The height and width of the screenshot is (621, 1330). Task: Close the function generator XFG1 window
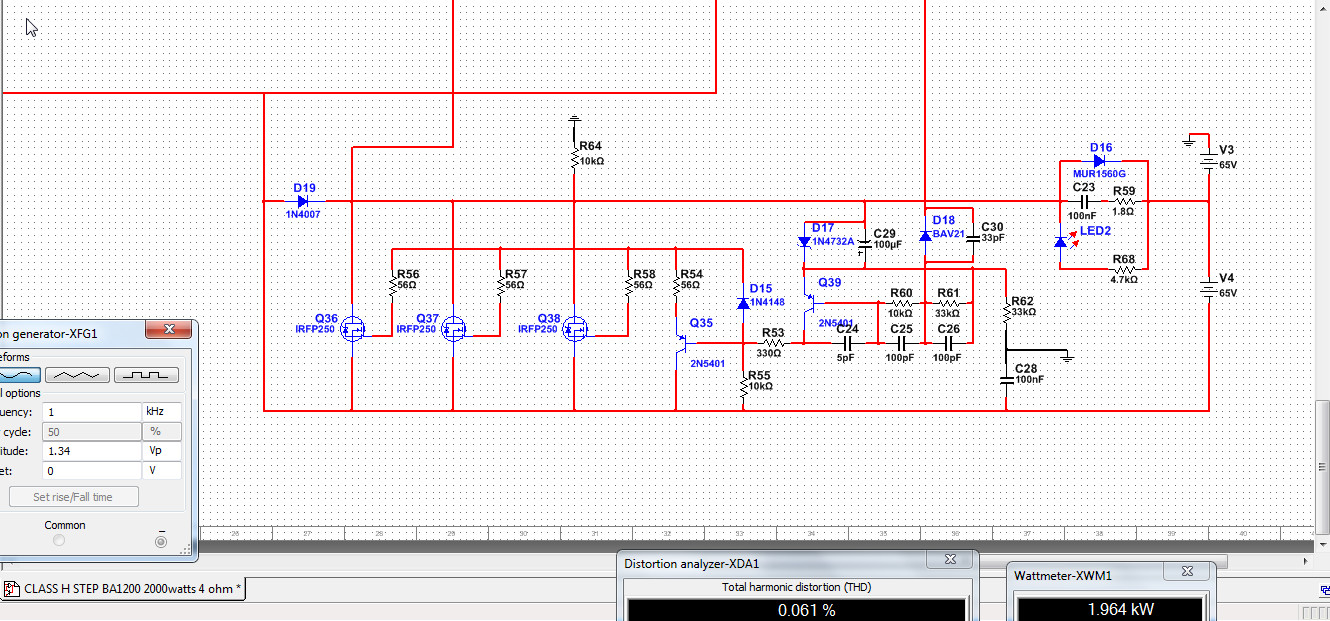pyautogui.click(x=168, y=331)
